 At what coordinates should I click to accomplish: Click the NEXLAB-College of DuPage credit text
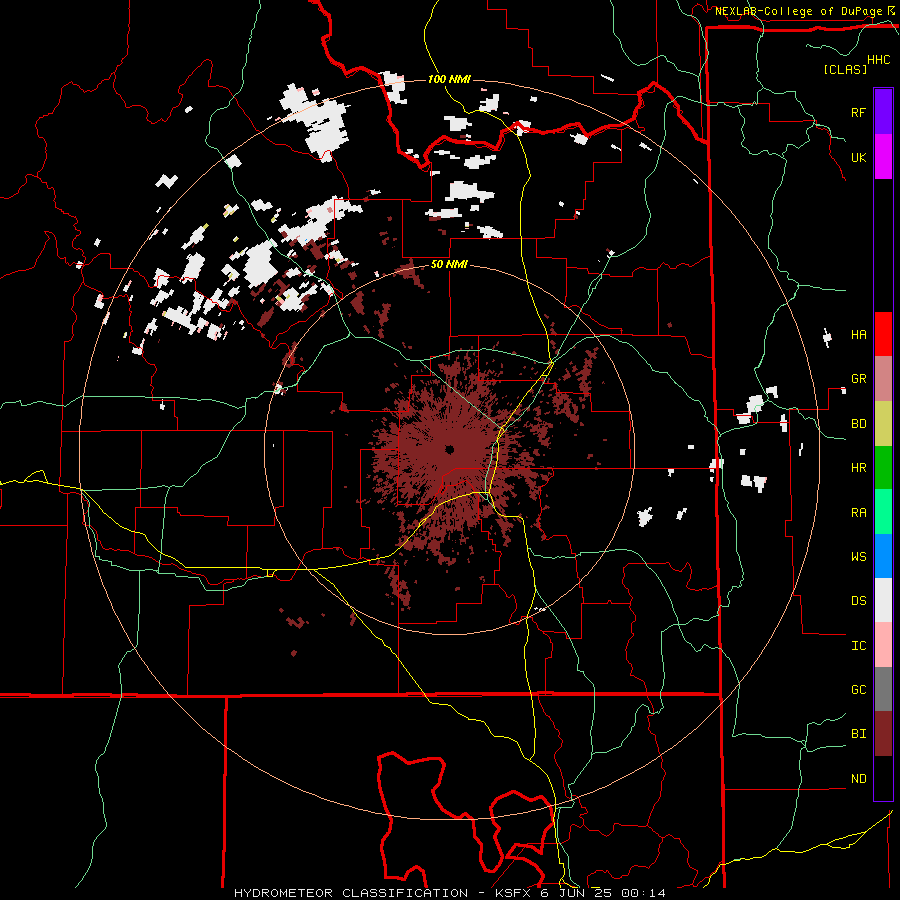(x=798, y=11)
